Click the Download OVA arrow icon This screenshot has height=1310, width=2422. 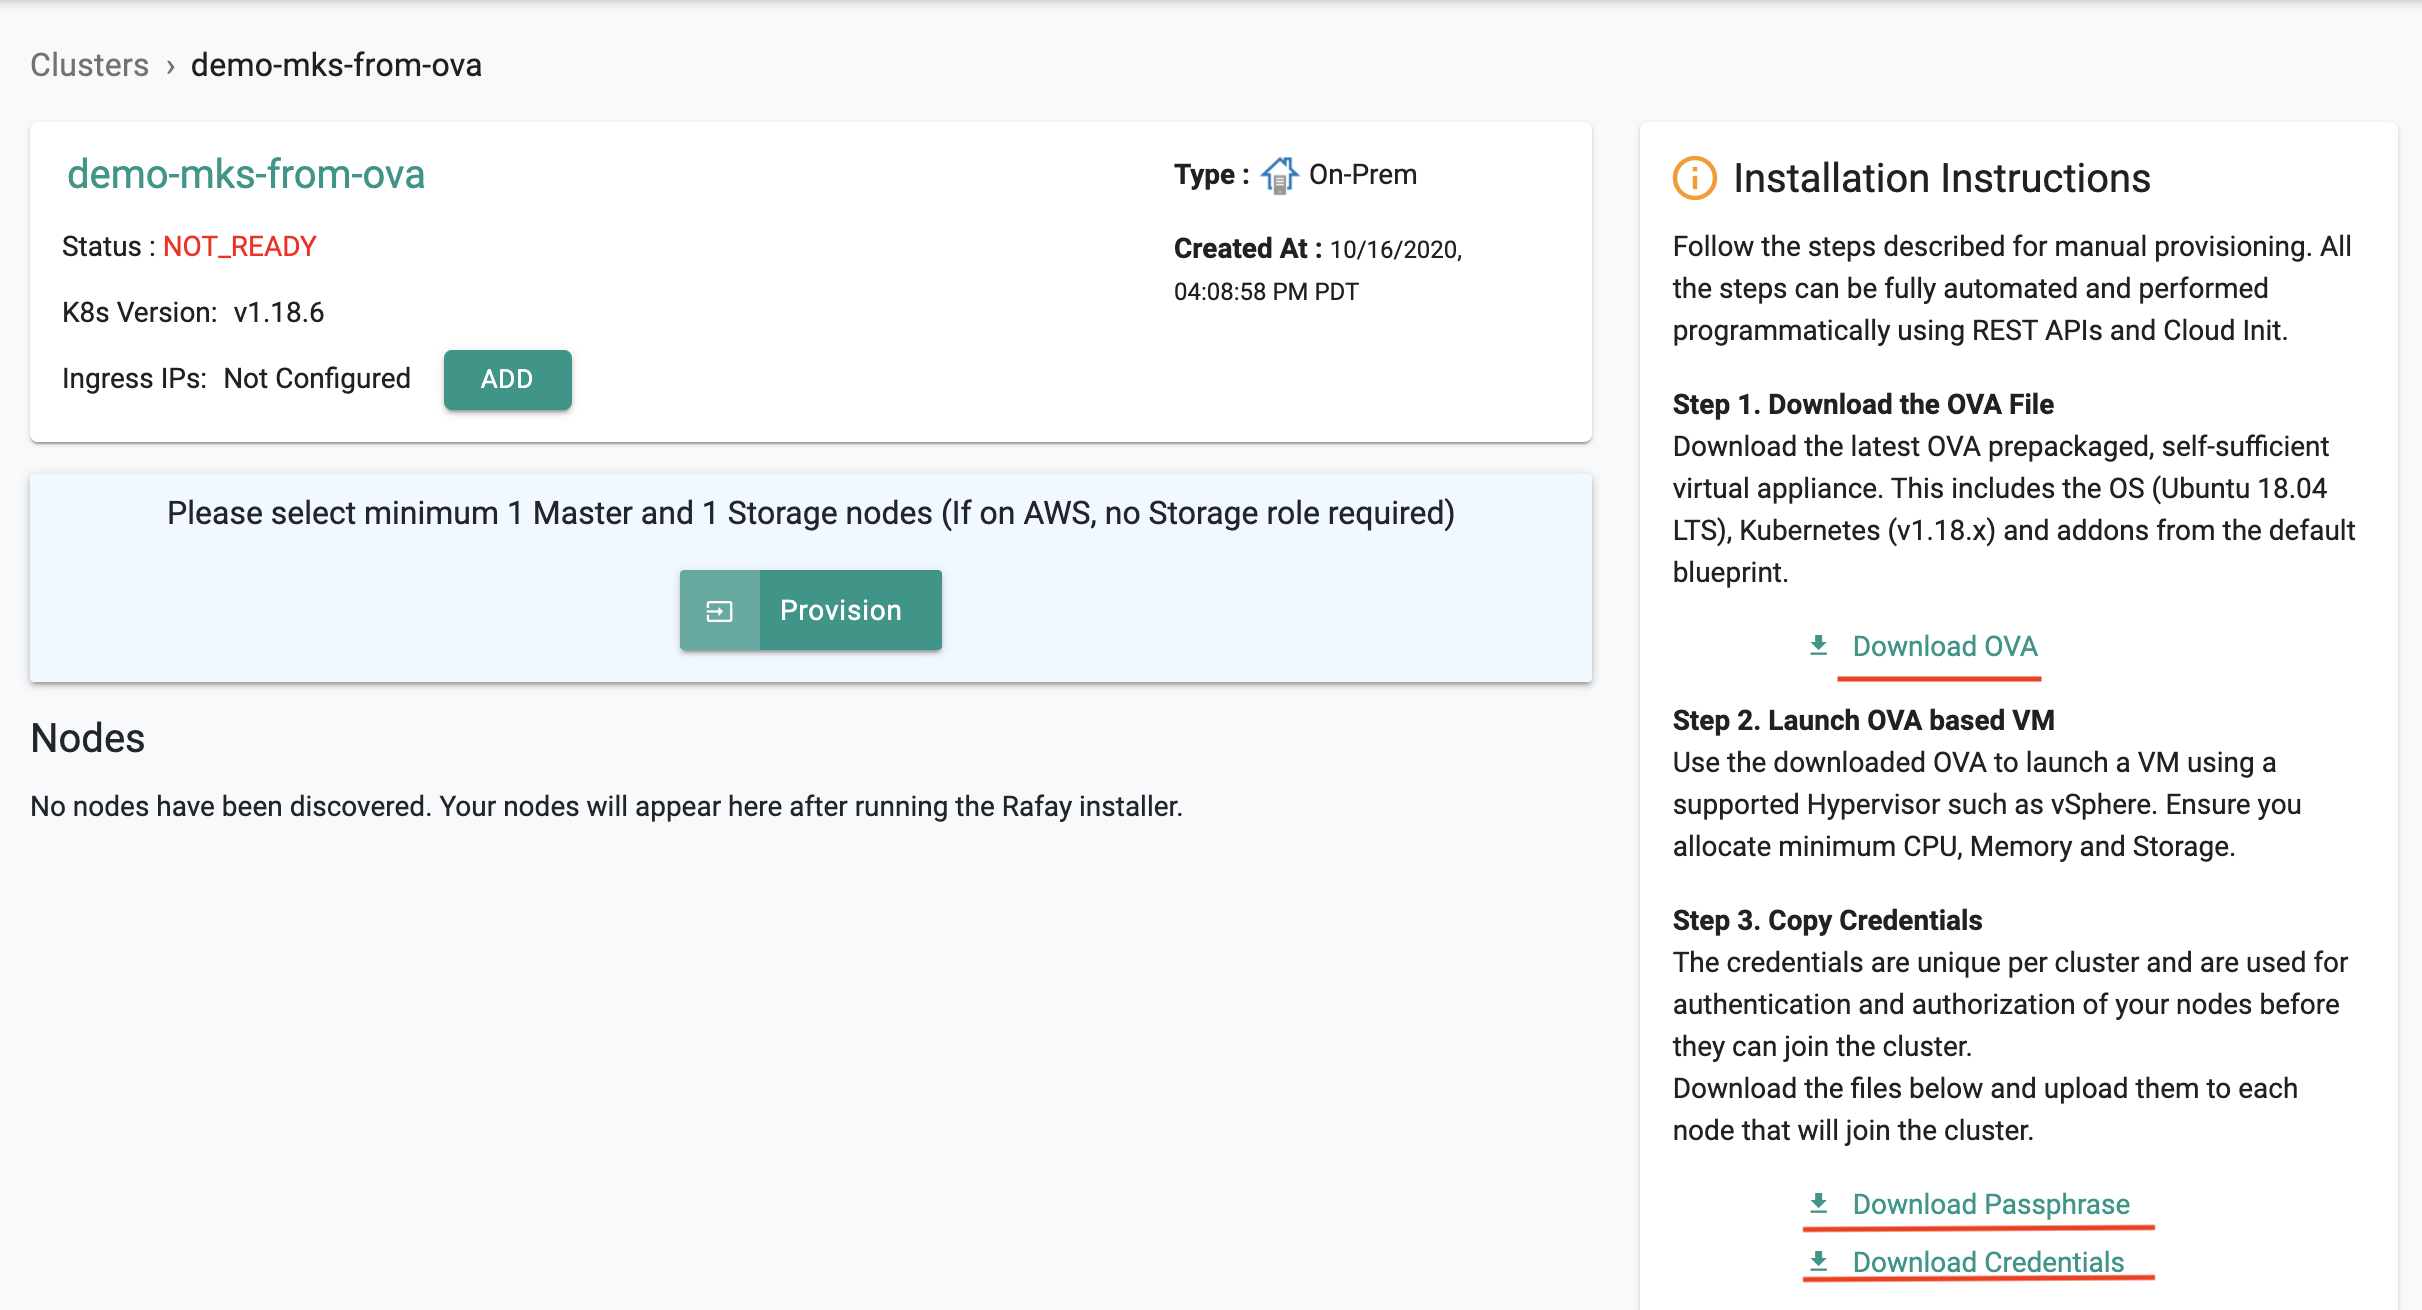pos(1819,645)
